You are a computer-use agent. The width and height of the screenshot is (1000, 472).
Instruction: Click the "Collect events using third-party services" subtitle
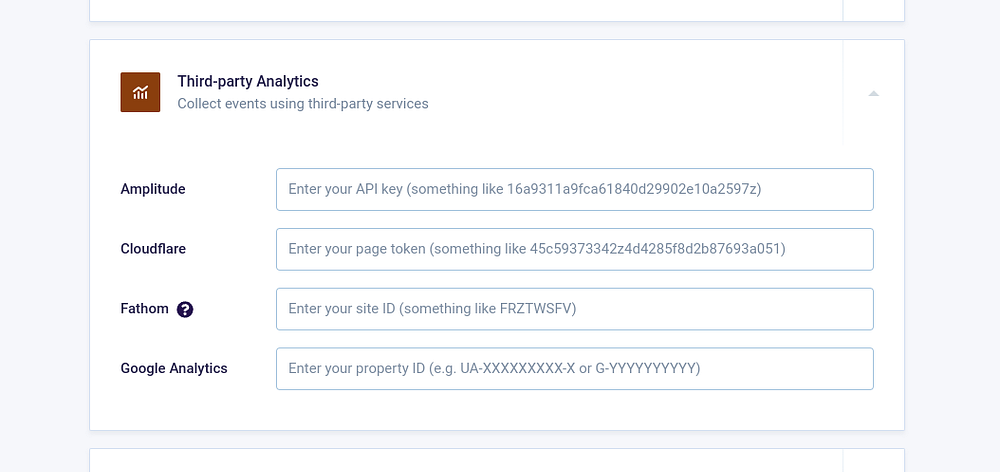click(x=302, y=103)
